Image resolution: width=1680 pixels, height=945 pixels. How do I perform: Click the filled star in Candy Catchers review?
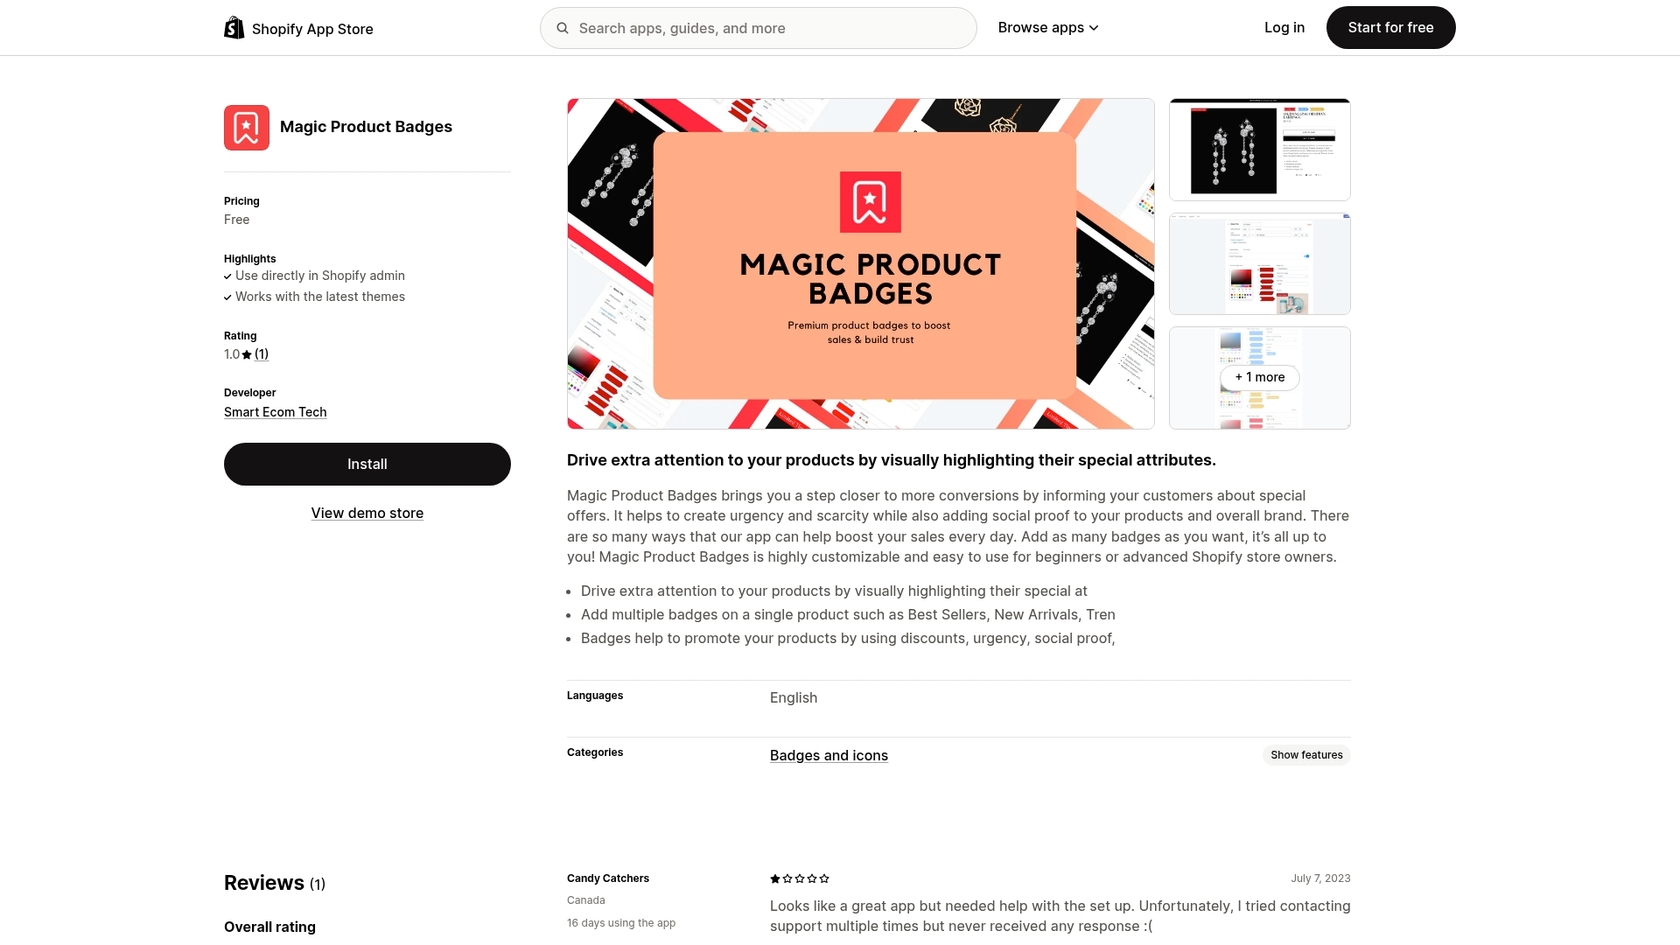tap(774, 878)
